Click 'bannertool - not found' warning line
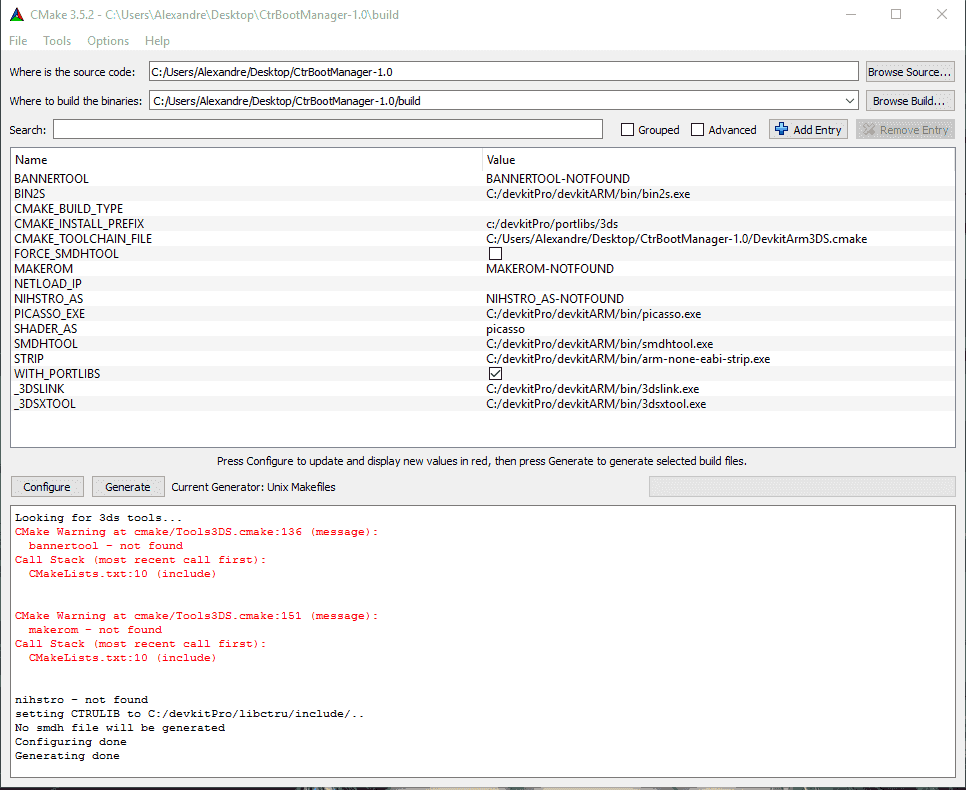Screen dimensions: 966x790 click(106, 546)
